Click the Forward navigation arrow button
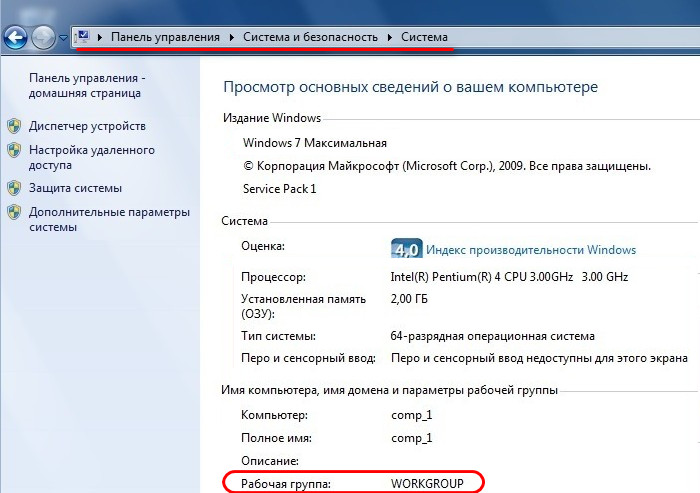The height and width of the screenshot is (493, 700). [x=43, y=38]
